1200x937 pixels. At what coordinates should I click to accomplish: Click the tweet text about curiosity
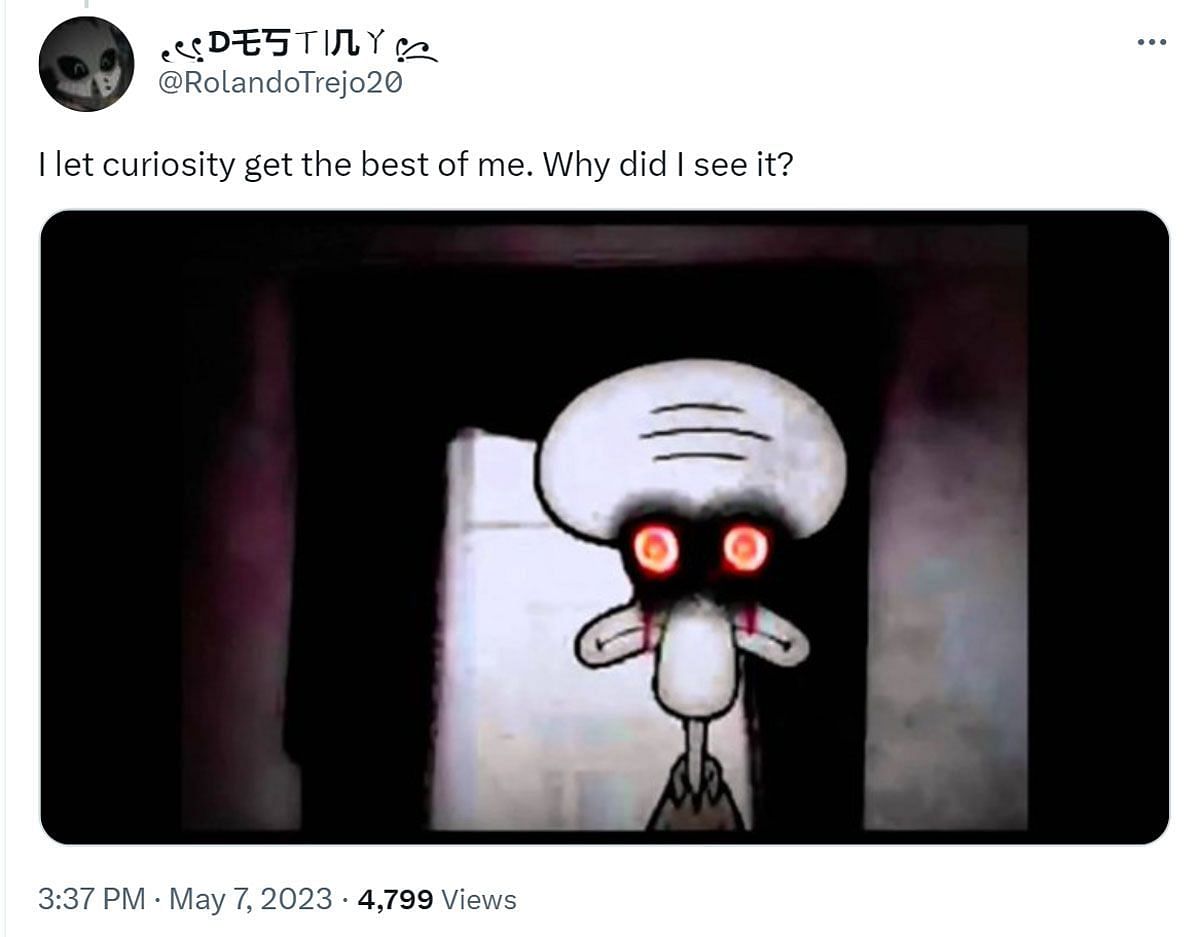[x=415, y=164]
